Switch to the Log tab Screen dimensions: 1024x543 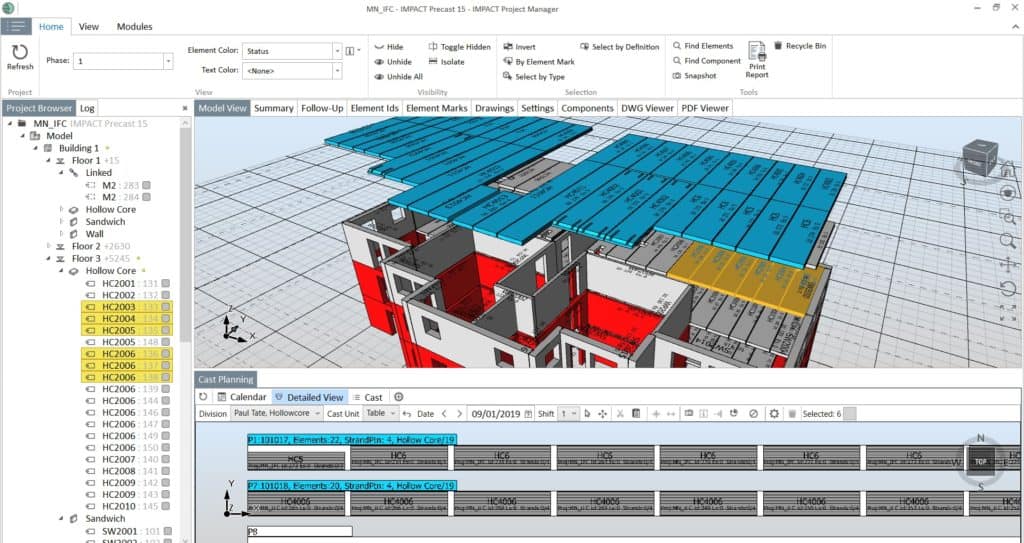pos(87,108)
